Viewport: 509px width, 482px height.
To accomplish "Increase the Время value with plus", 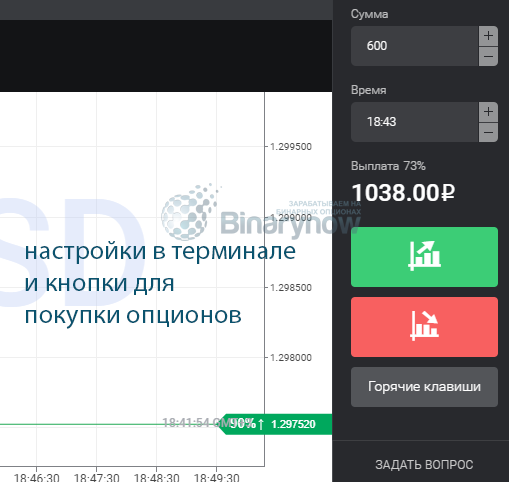I will pos(488,112).
